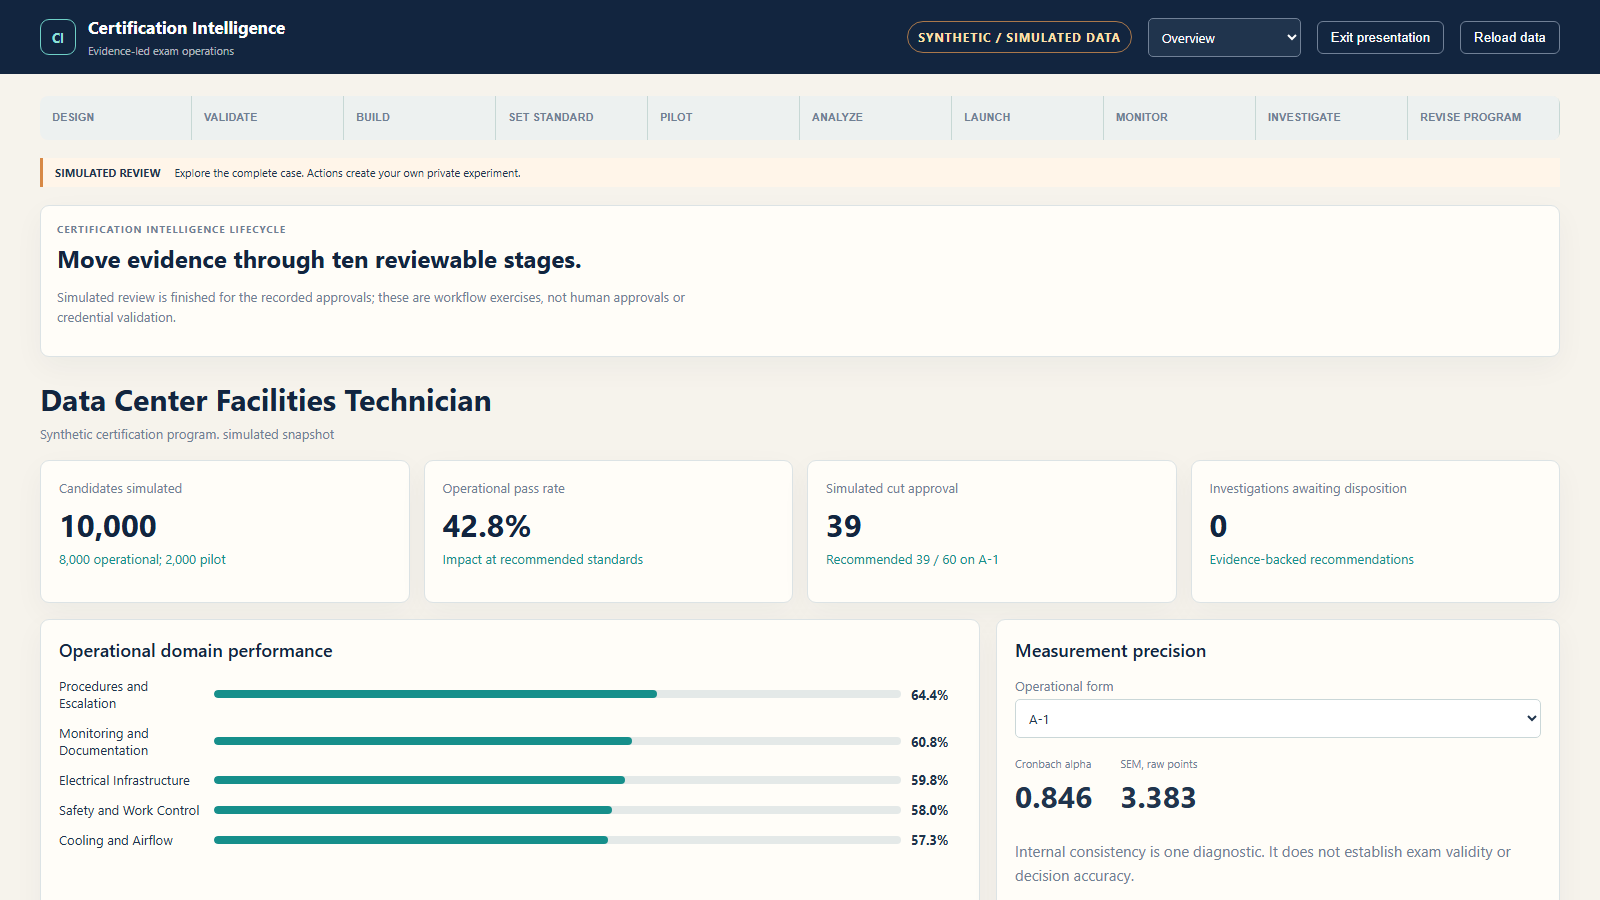The image size is (1600, 900).
Task: Open the Monitor stage tab
Action: [x=1180, y=117]
